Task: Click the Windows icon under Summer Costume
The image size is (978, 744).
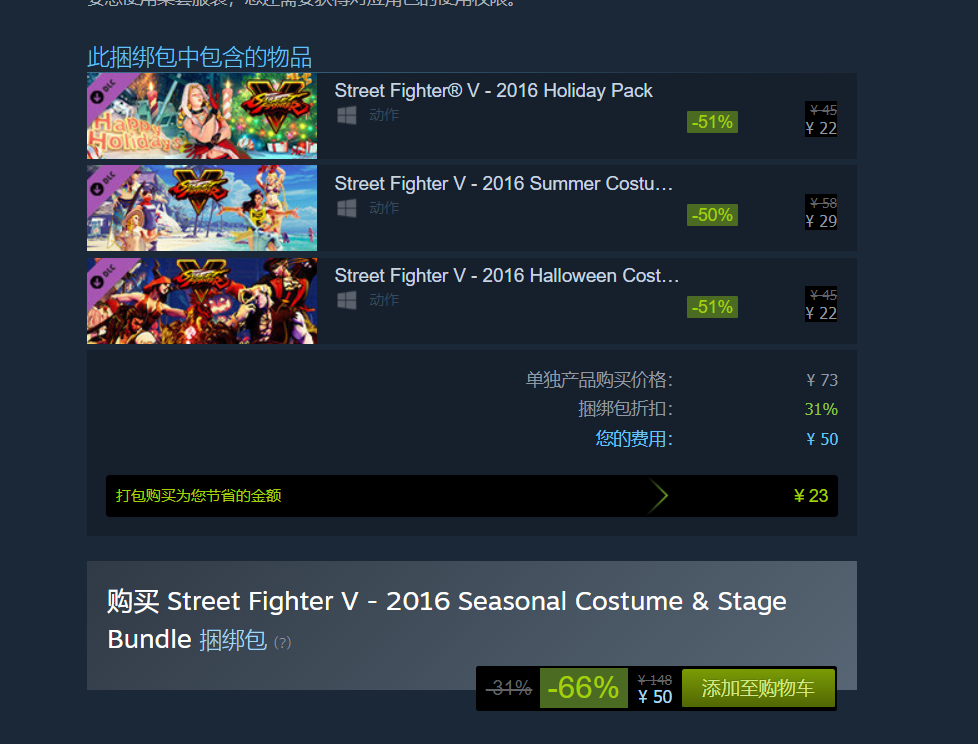Action: [x=347, y=208]
